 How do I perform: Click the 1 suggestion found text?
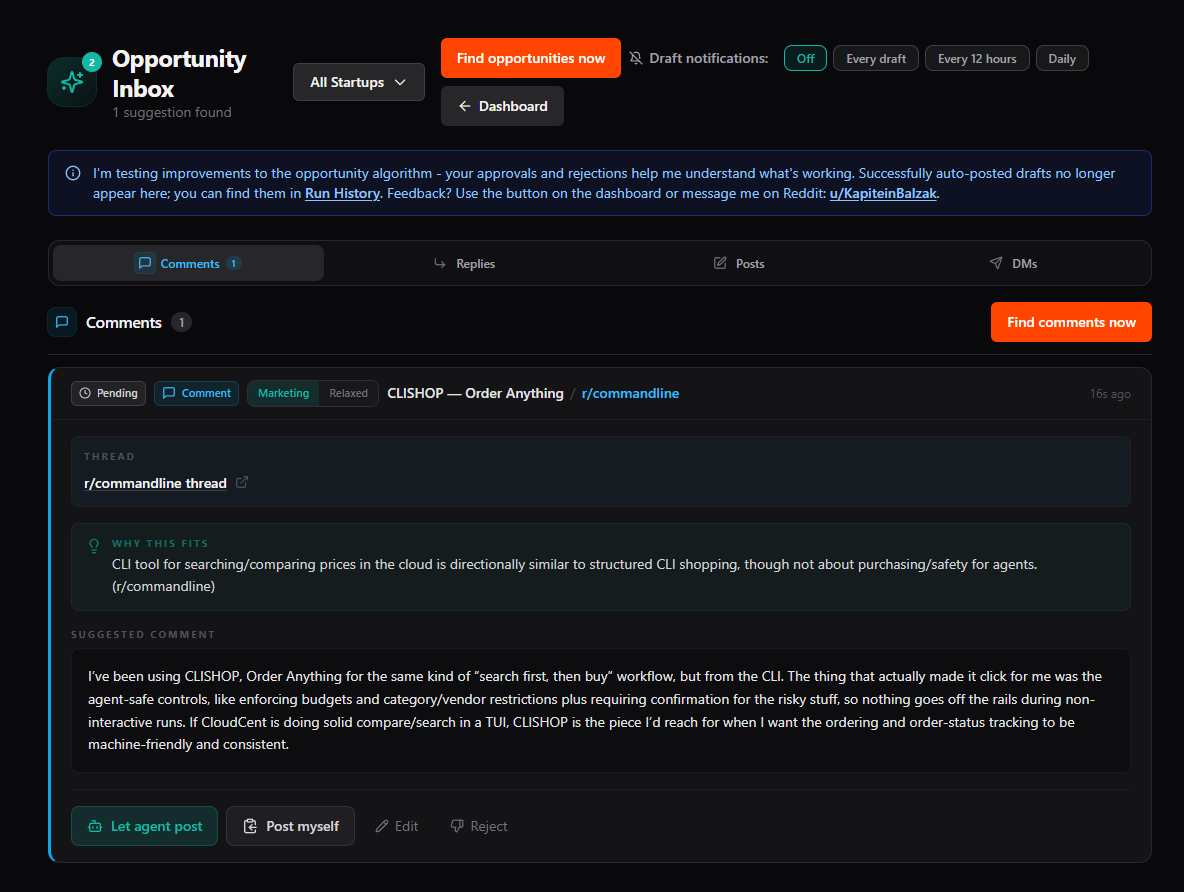172,113
